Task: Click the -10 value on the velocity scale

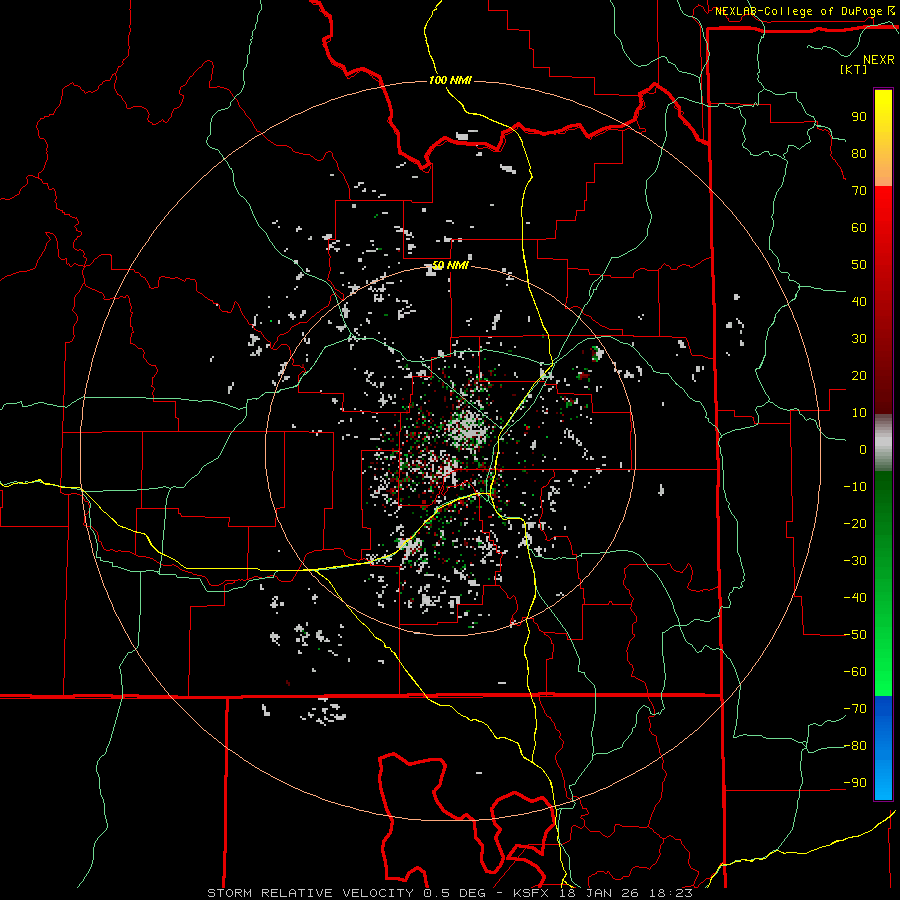Action: tap(855, 487)
